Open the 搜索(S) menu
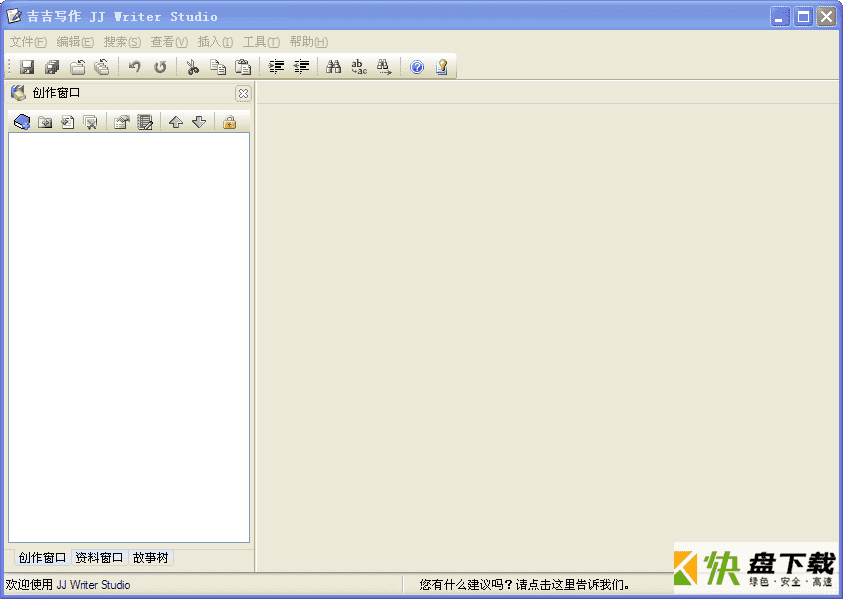843x599 pixels. point(122,42)
